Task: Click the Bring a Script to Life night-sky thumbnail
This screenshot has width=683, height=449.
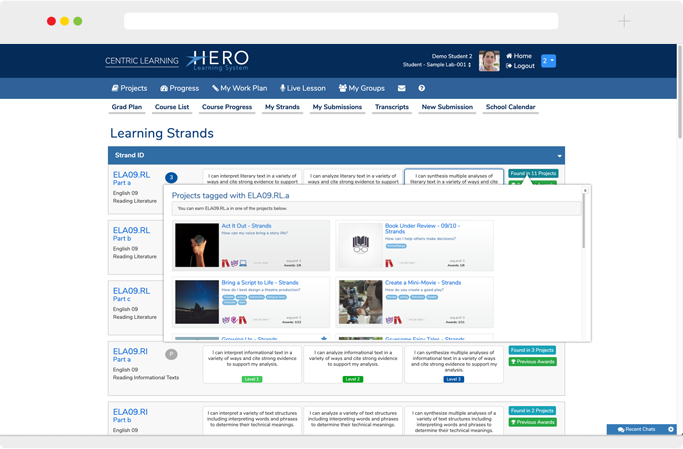Action: pyautogui.click(x=197, y=302)
